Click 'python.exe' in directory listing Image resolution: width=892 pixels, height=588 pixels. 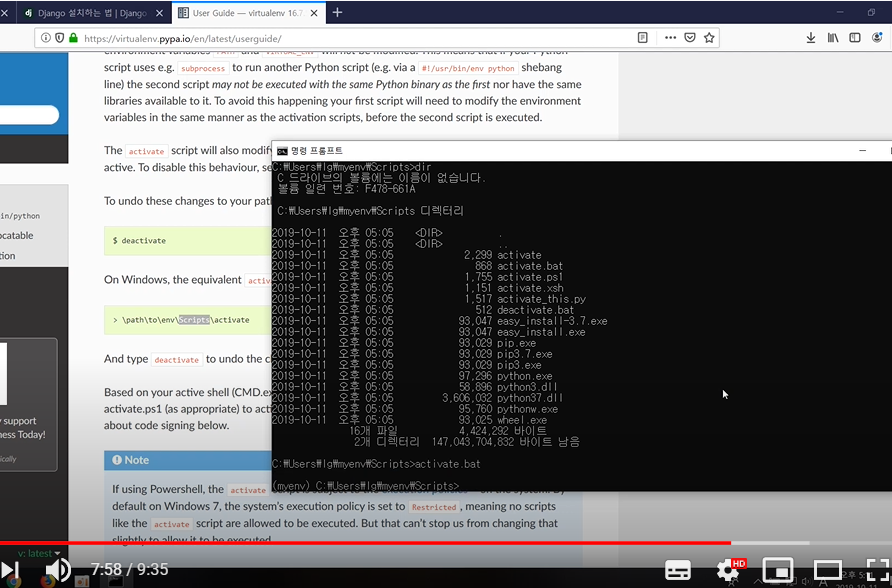point(525,376)
